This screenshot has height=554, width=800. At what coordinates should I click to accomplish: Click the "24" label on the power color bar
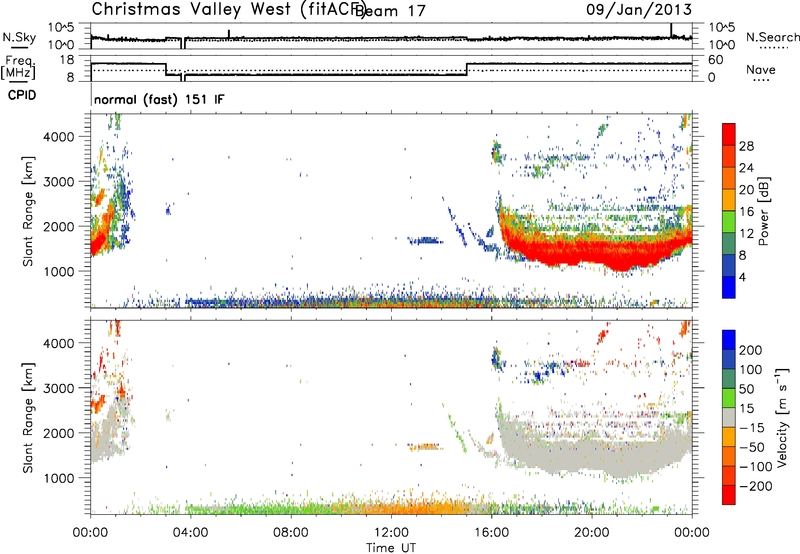tap(746, 168)
